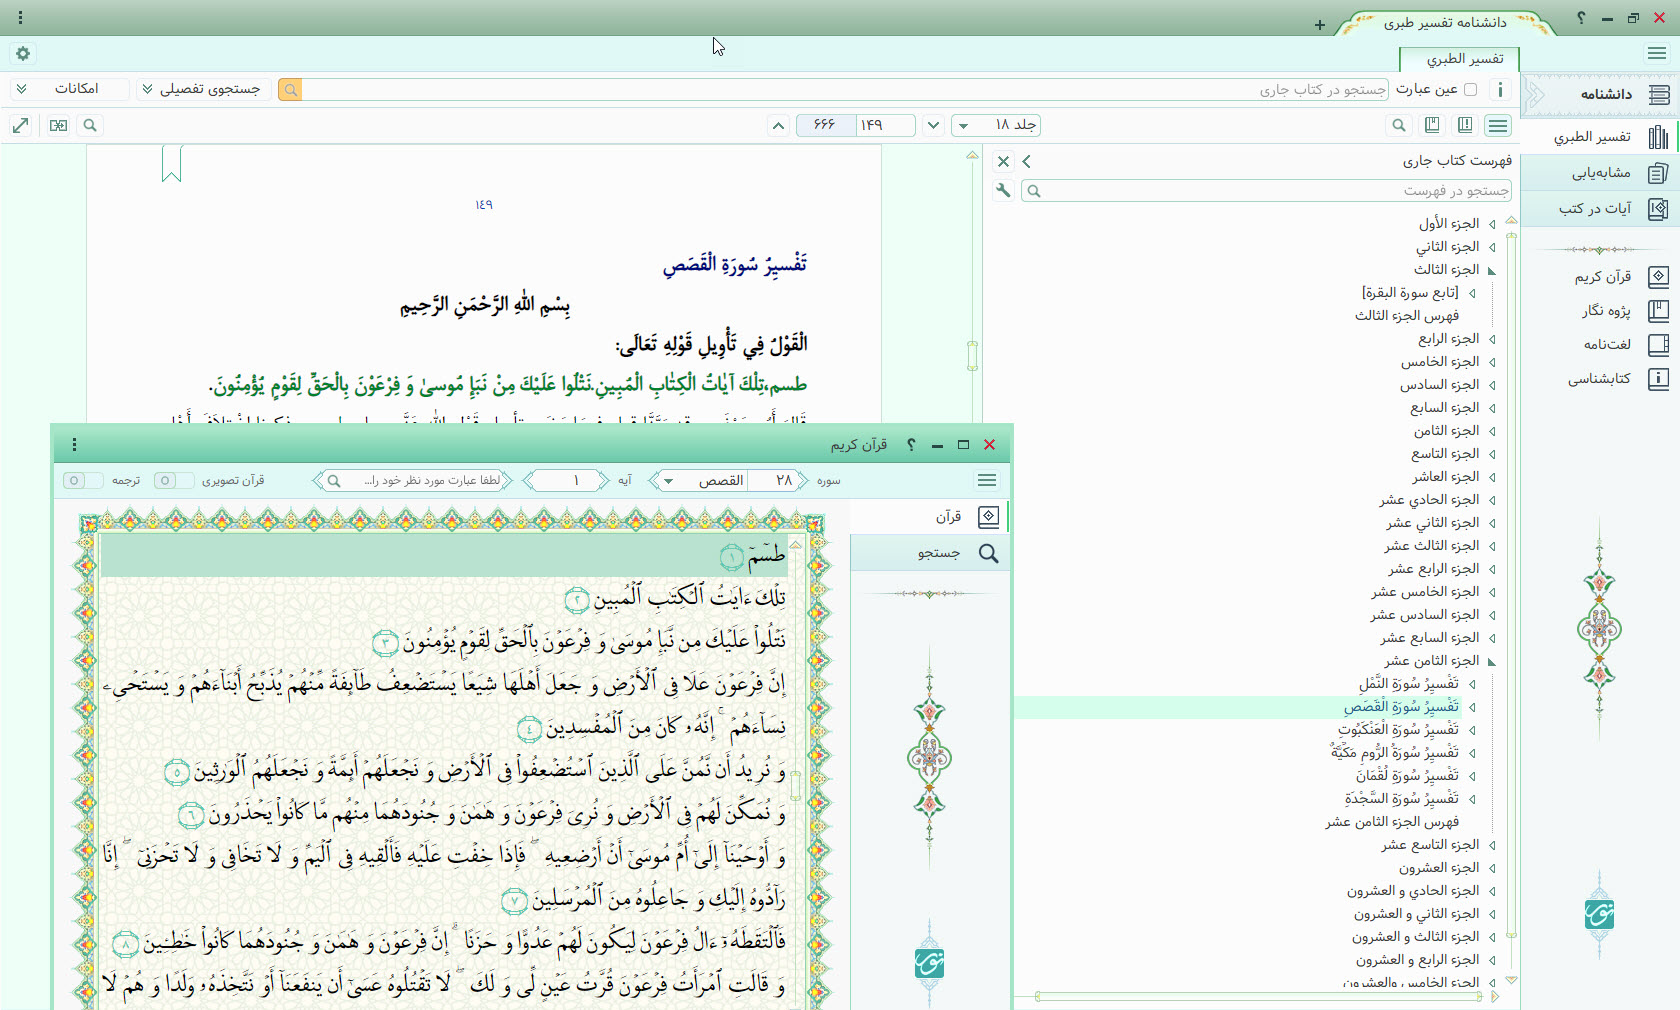Switch to the دانشنامه تفسیر طبری window tab
1680x1010 pixels.
[1445, 22]
